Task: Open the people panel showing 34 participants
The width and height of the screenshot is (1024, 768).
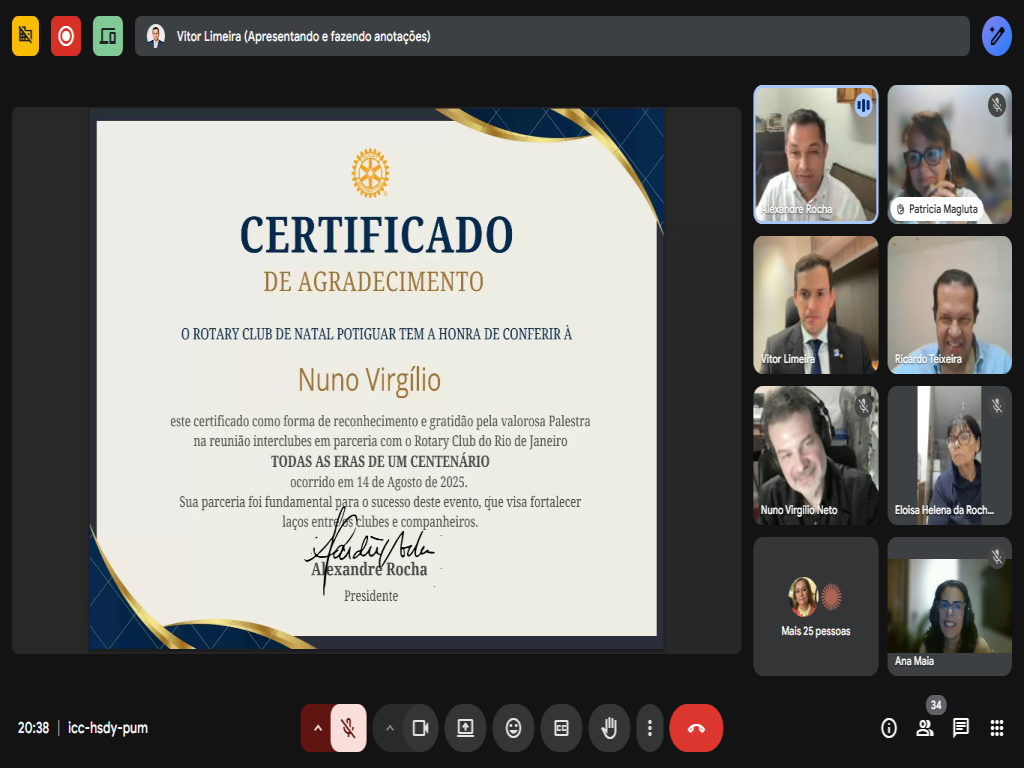Action: [x=925, y=728]
